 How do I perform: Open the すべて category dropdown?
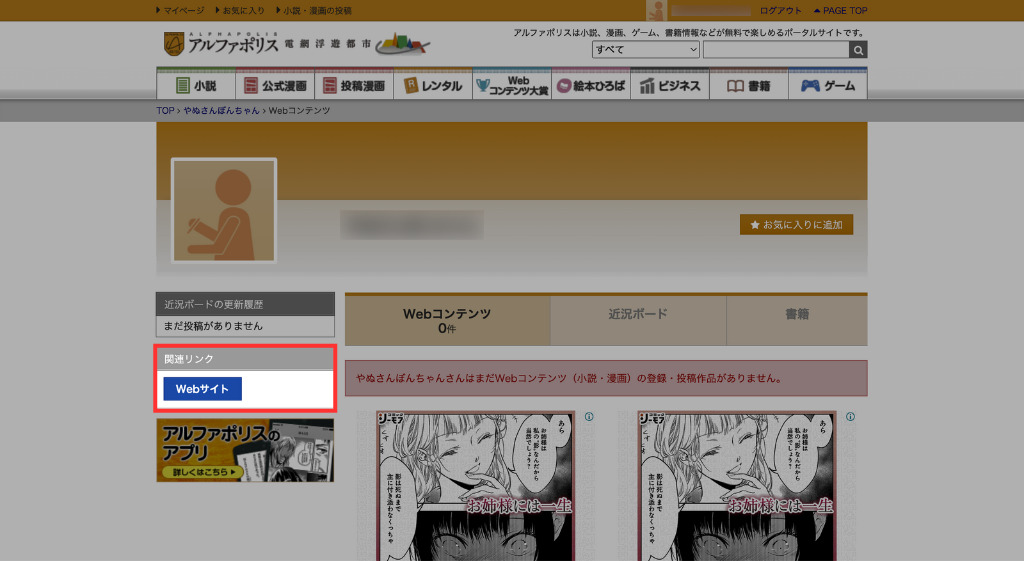coord(645,50)
